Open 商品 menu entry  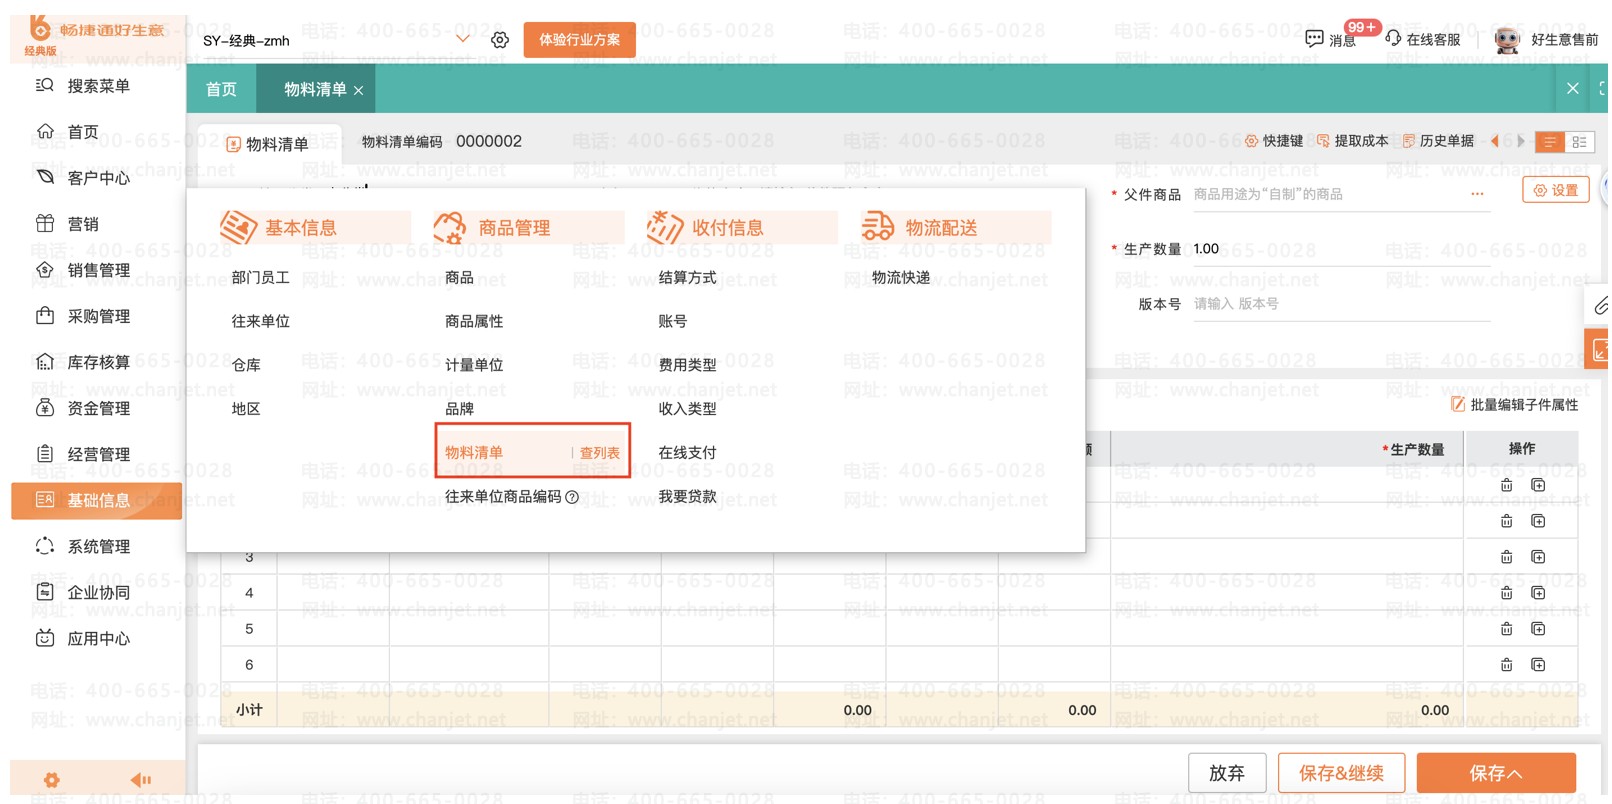pos(459,277)
